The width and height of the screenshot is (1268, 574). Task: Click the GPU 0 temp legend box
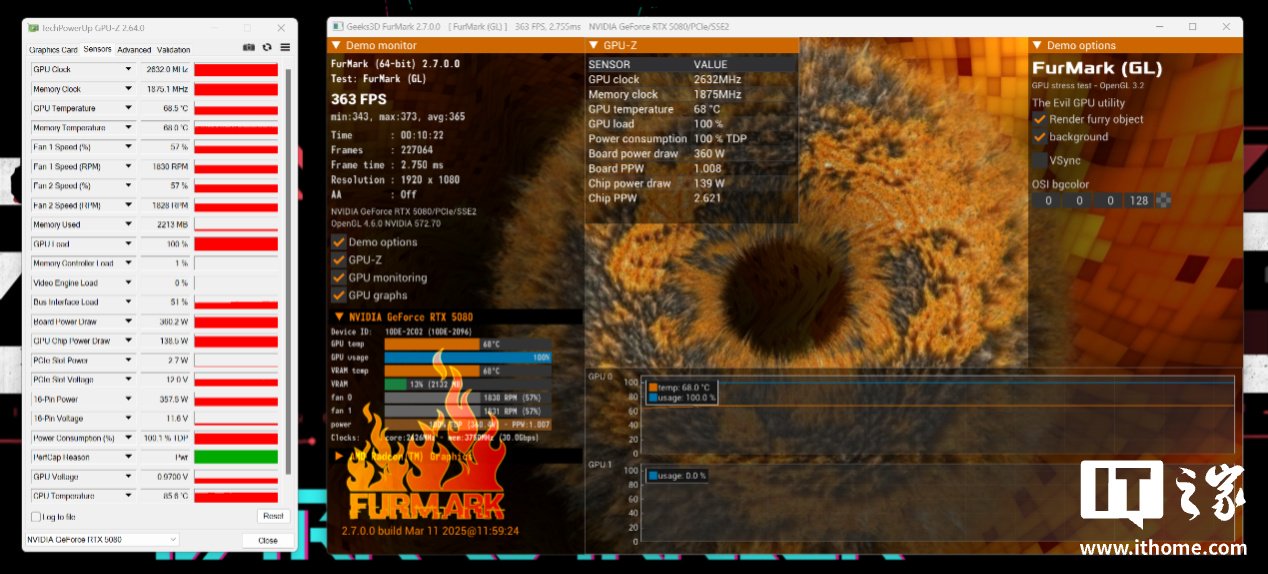tap(682, 392)
